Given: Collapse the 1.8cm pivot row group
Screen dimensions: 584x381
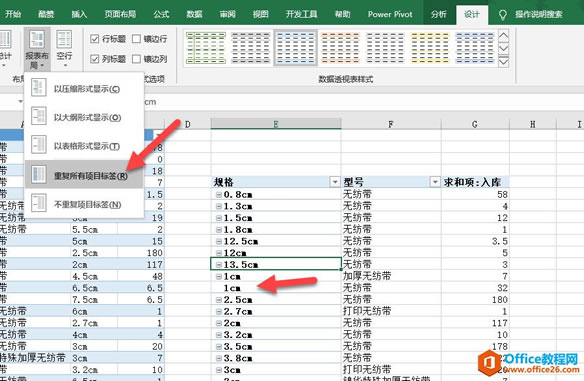Looking at the screenshot, I should click(219, 230).
